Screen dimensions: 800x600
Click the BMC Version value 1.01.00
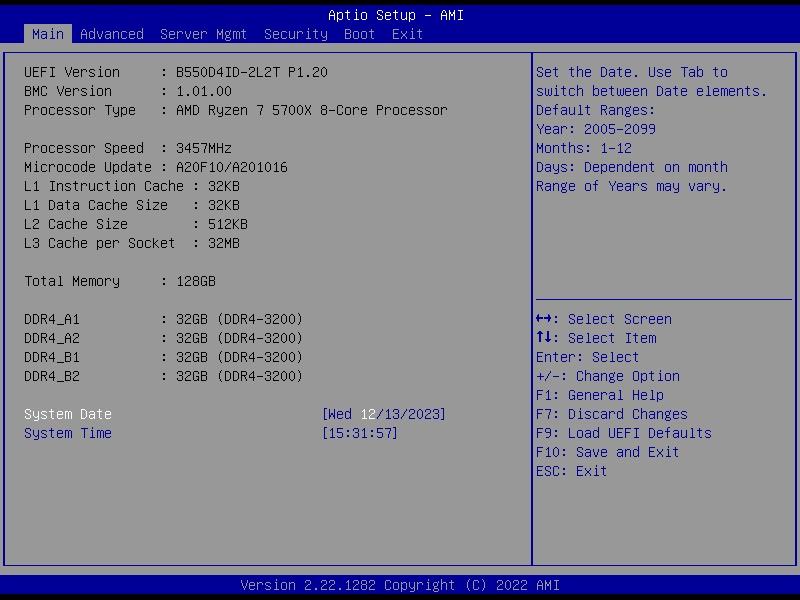click(204, 91)
